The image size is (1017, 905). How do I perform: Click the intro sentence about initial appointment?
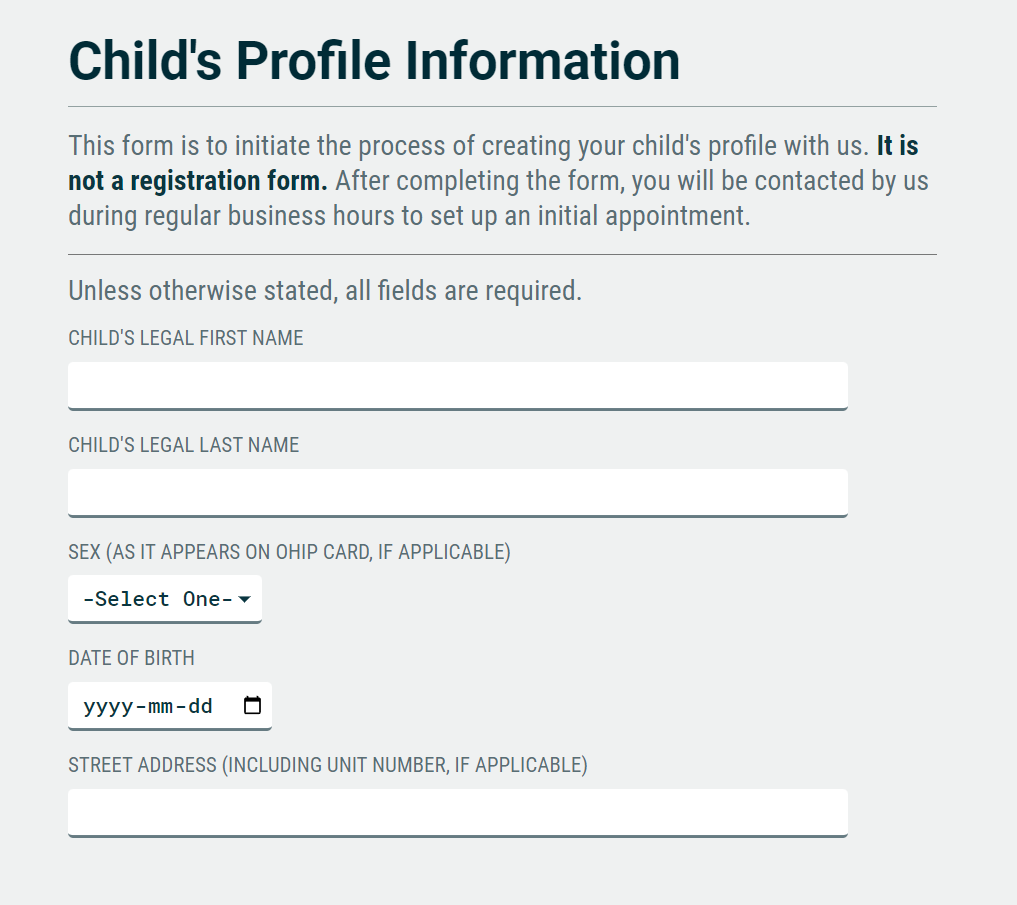click(499, 199)
